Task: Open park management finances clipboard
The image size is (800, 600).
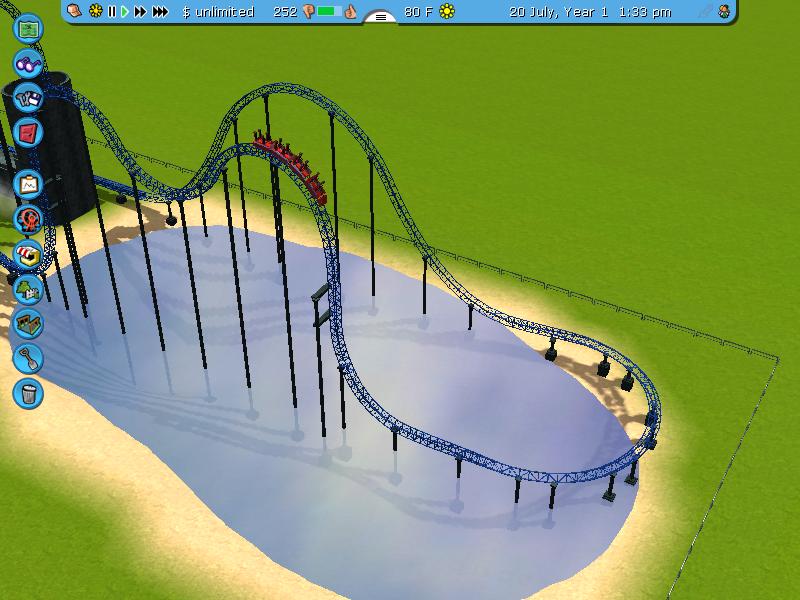Action: click(28, 185)
